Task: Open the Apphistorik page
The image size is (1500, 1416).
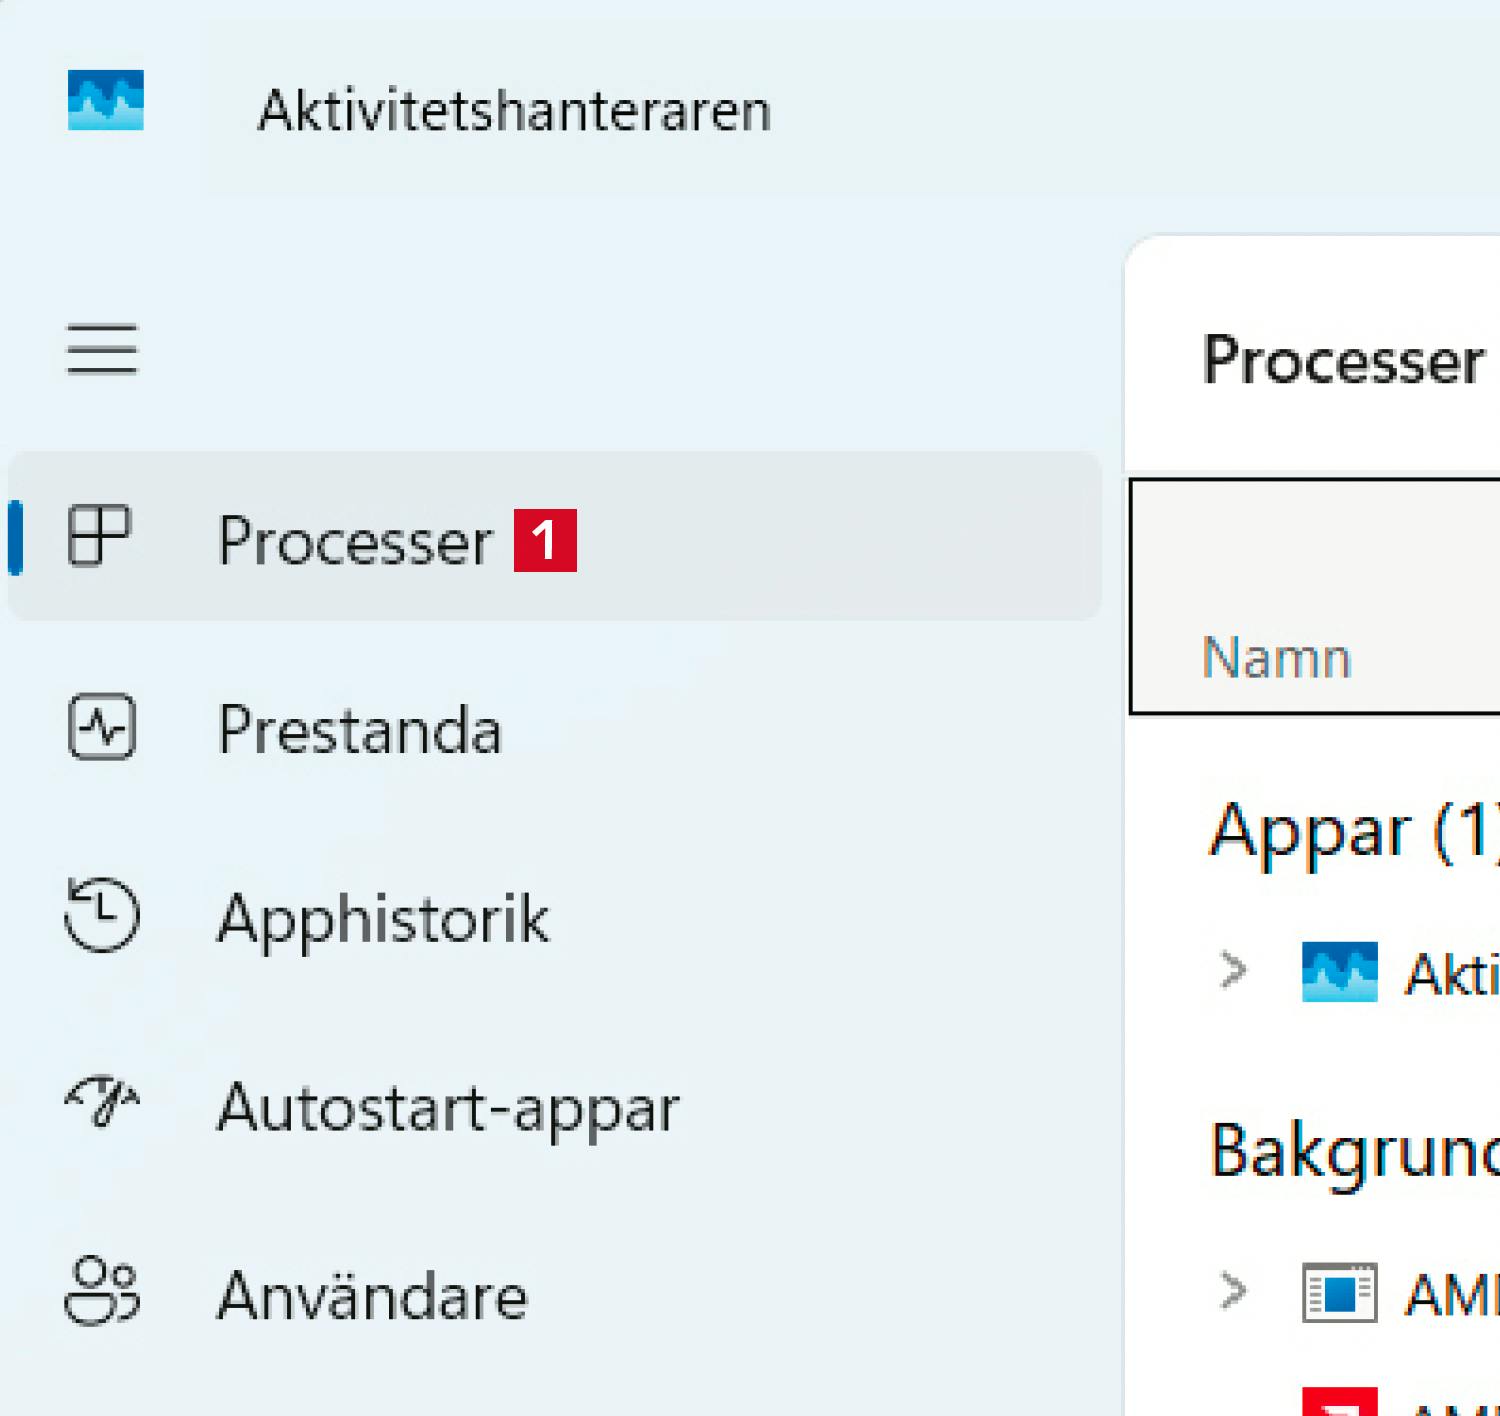Action: point(383,918)
